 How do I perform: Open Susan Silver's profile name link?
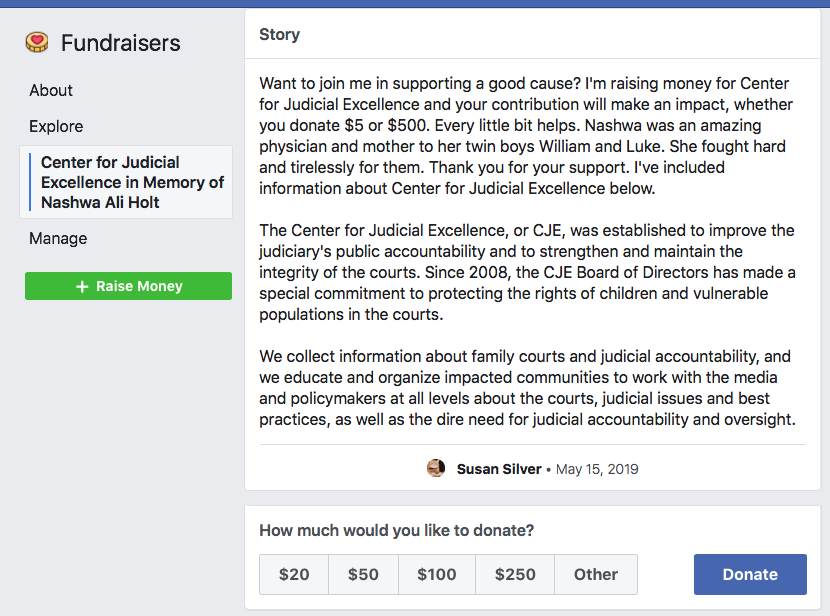pyautogui.click(x=499, y=469)
